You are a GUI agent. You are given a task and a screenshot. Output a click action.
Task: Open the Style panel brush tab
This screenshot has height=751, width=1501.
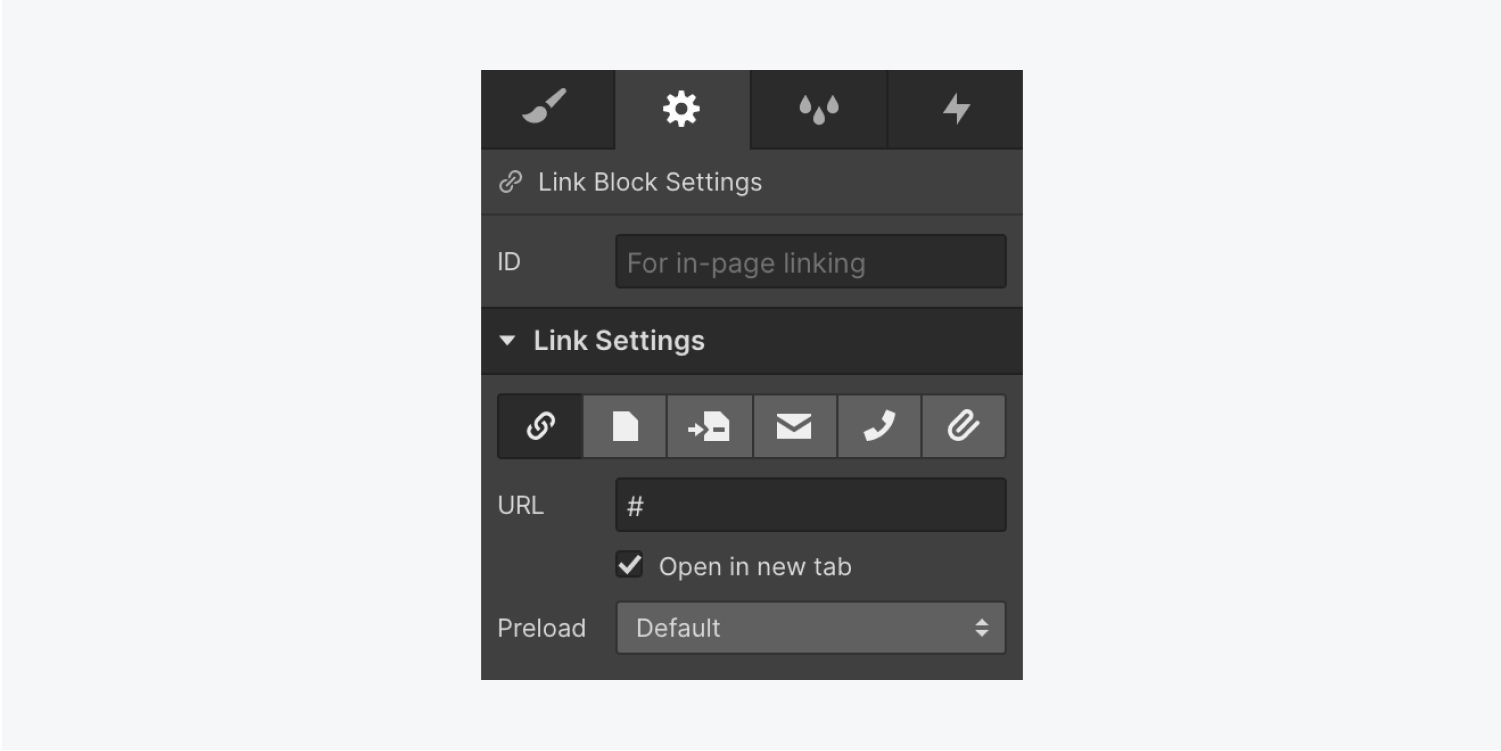coord(547,108)
